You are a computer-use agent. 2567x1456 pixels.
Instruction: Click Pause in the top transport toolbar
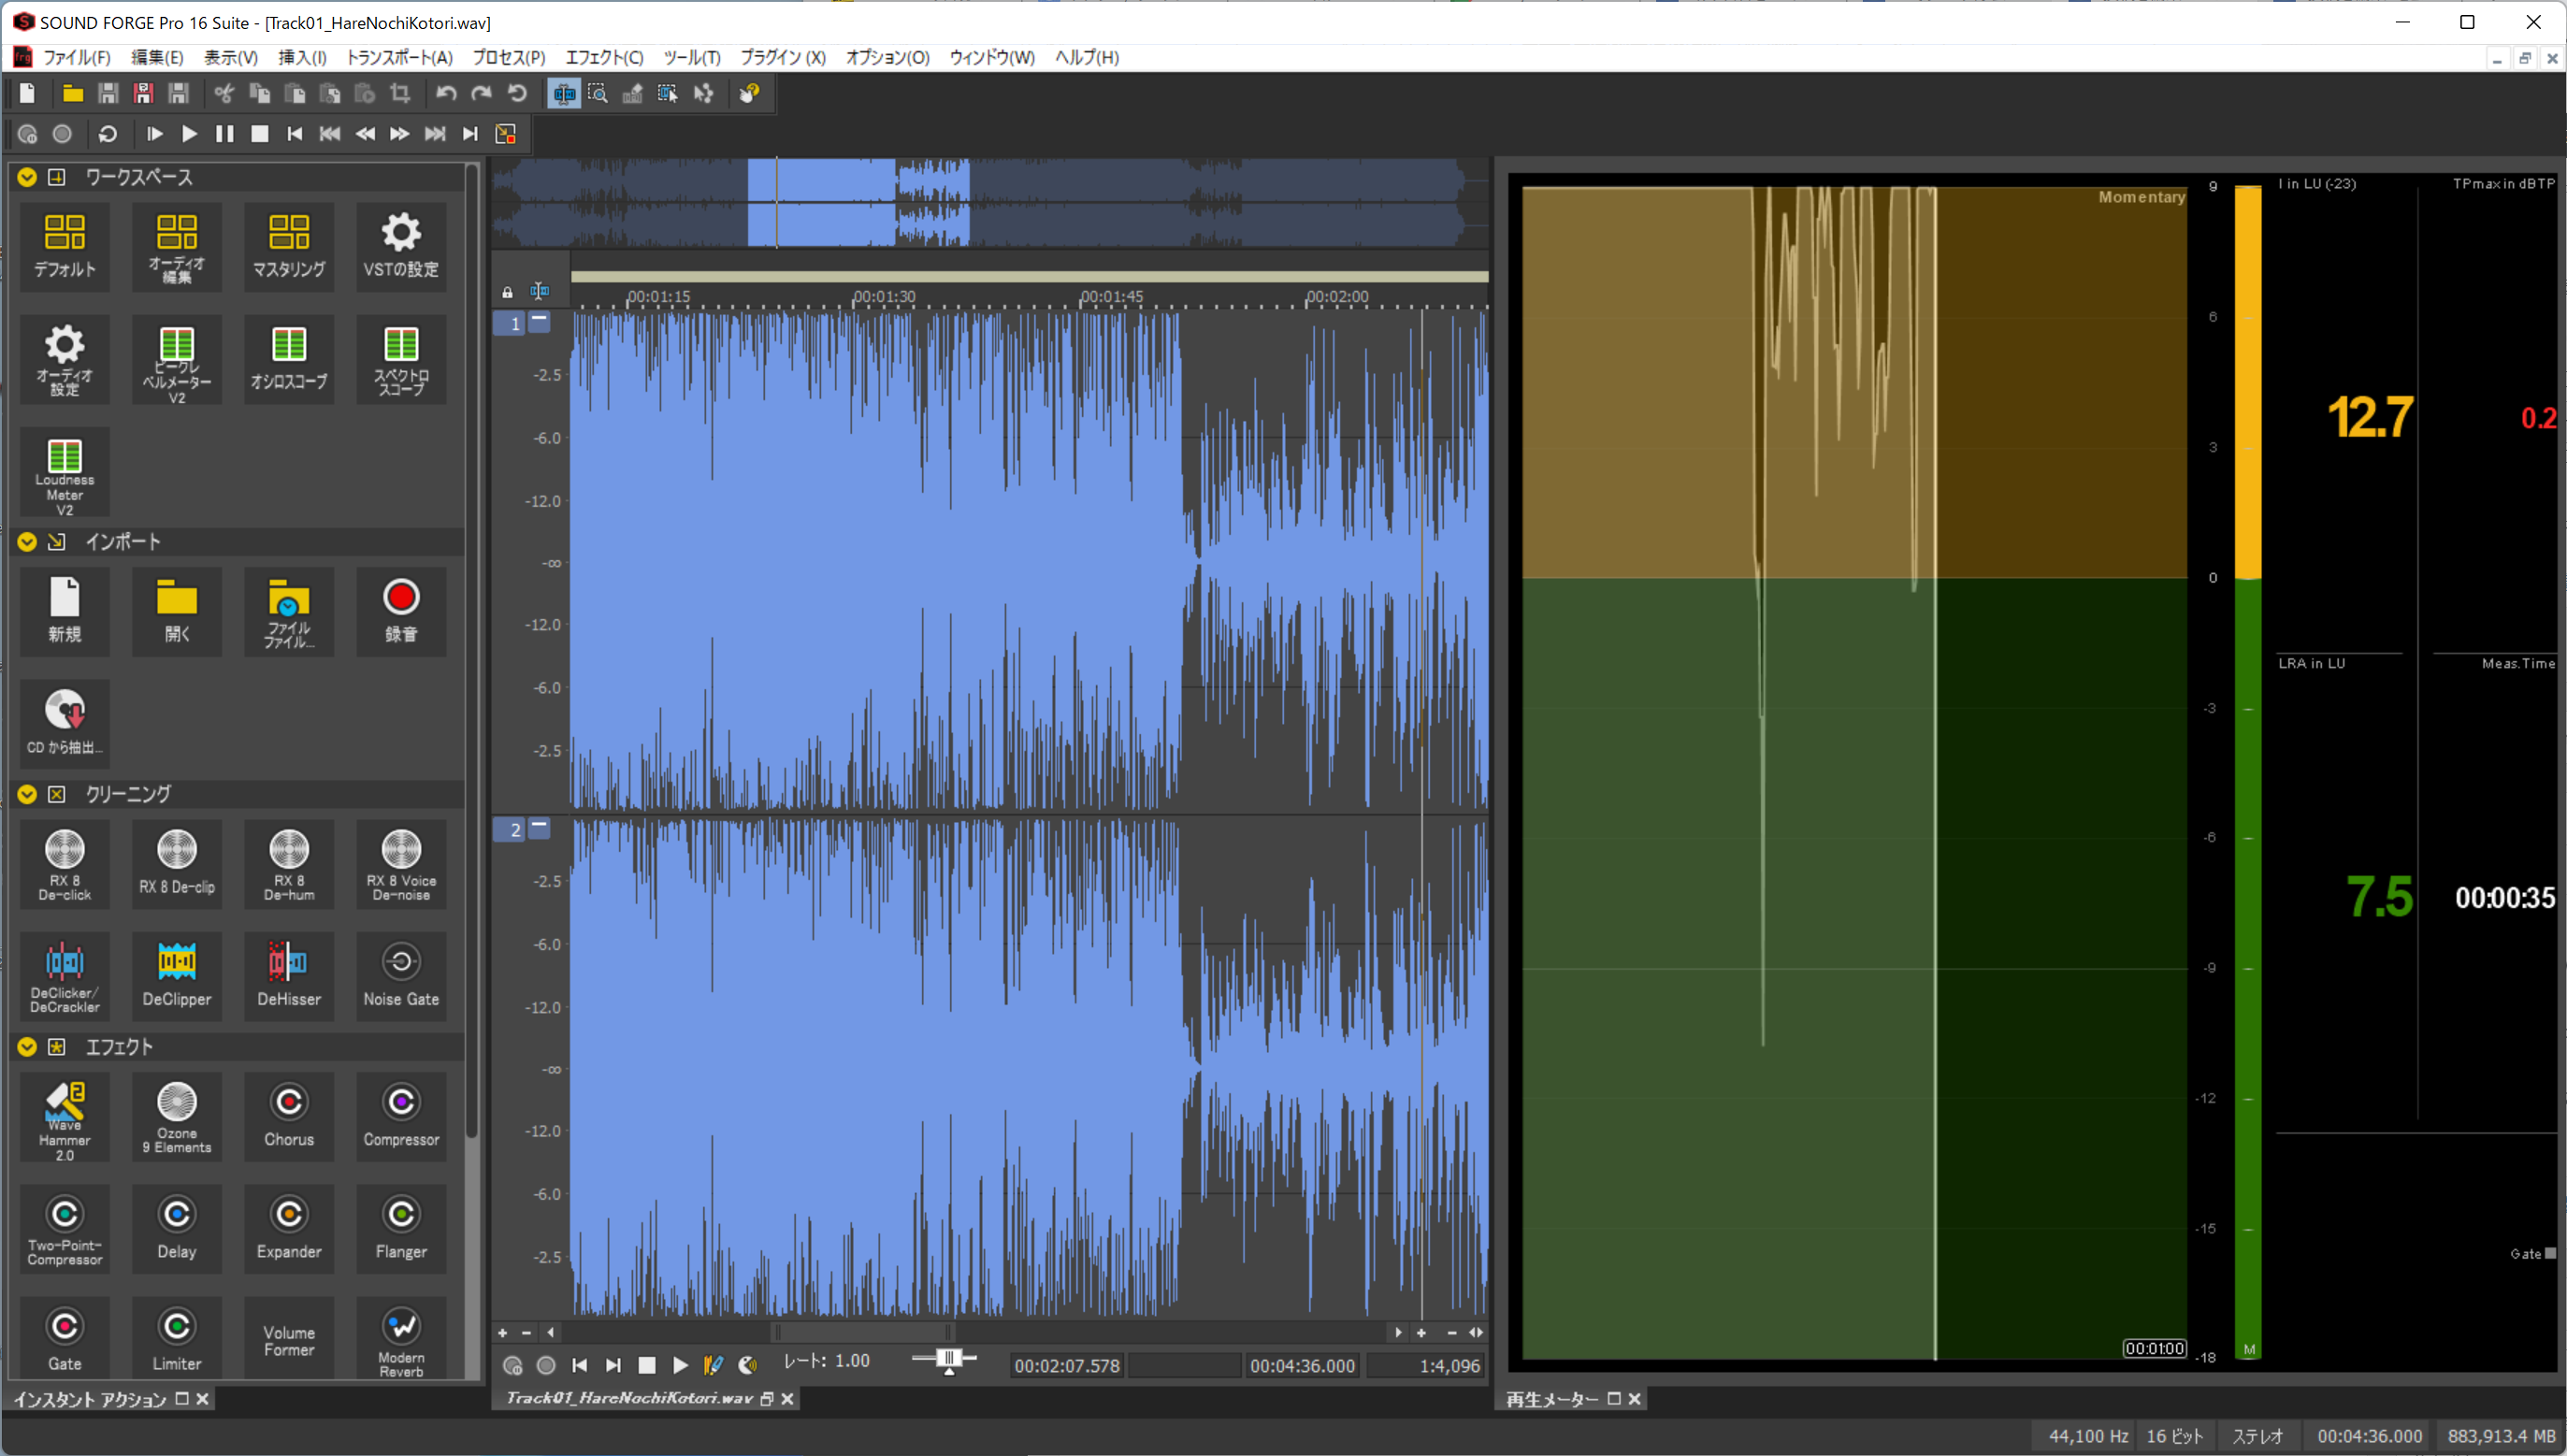coord(224,134)
